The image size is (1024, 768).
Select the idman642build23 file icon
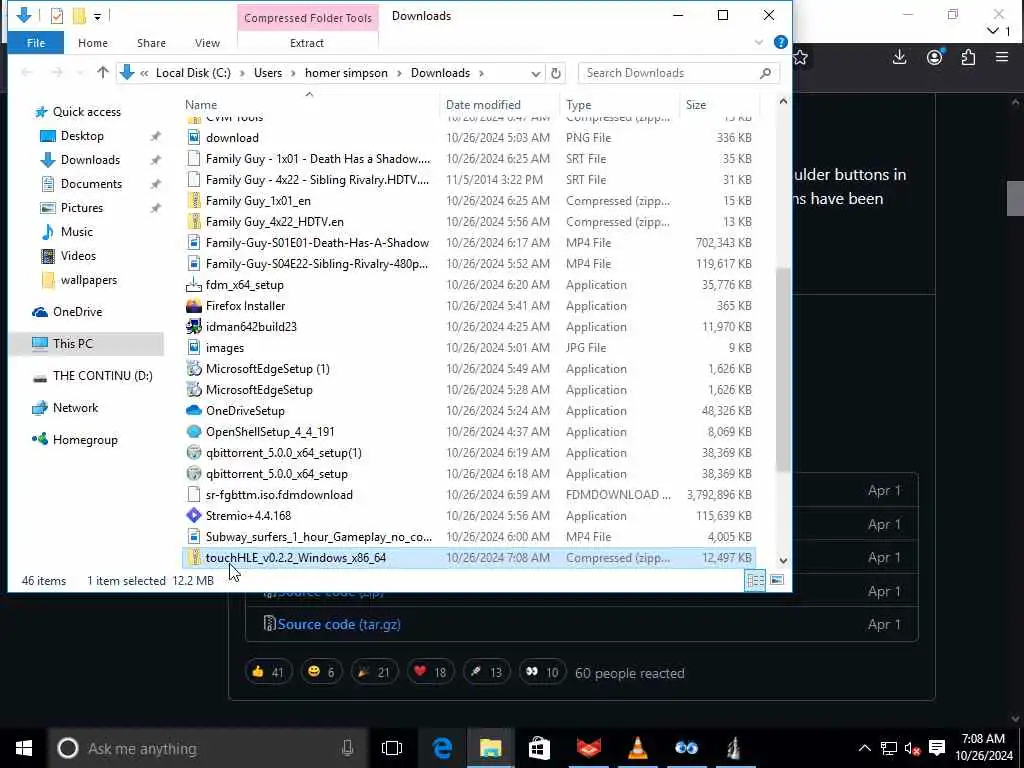pos(194,327)
